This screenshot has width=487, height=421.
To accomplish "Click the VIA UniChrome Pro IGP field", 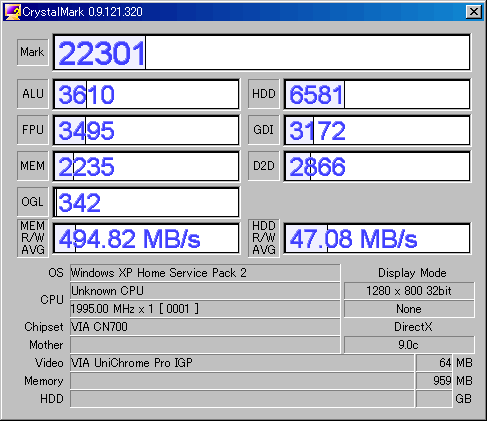I will click(x=242, y=363).
